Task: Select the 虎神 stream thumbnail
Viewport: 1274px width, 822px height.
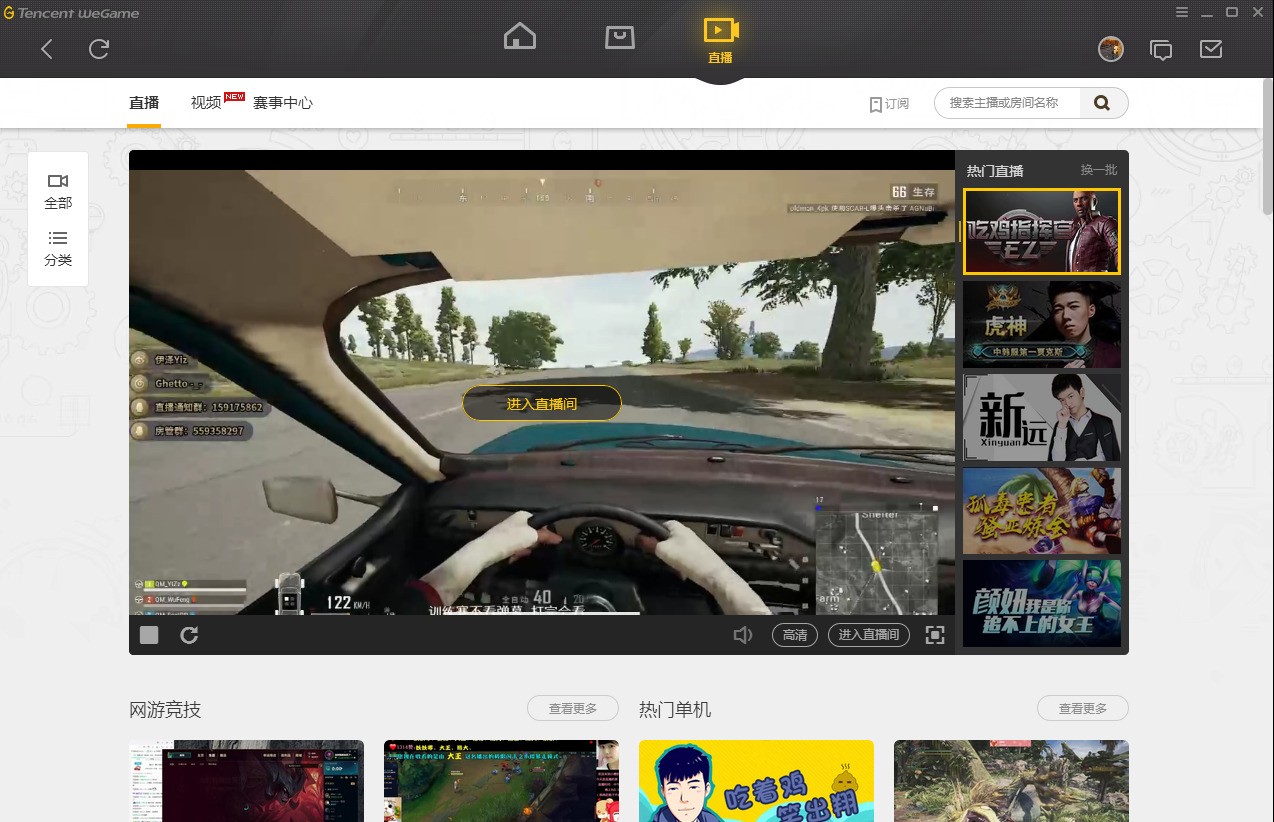Action: [x=1042, y=324]
